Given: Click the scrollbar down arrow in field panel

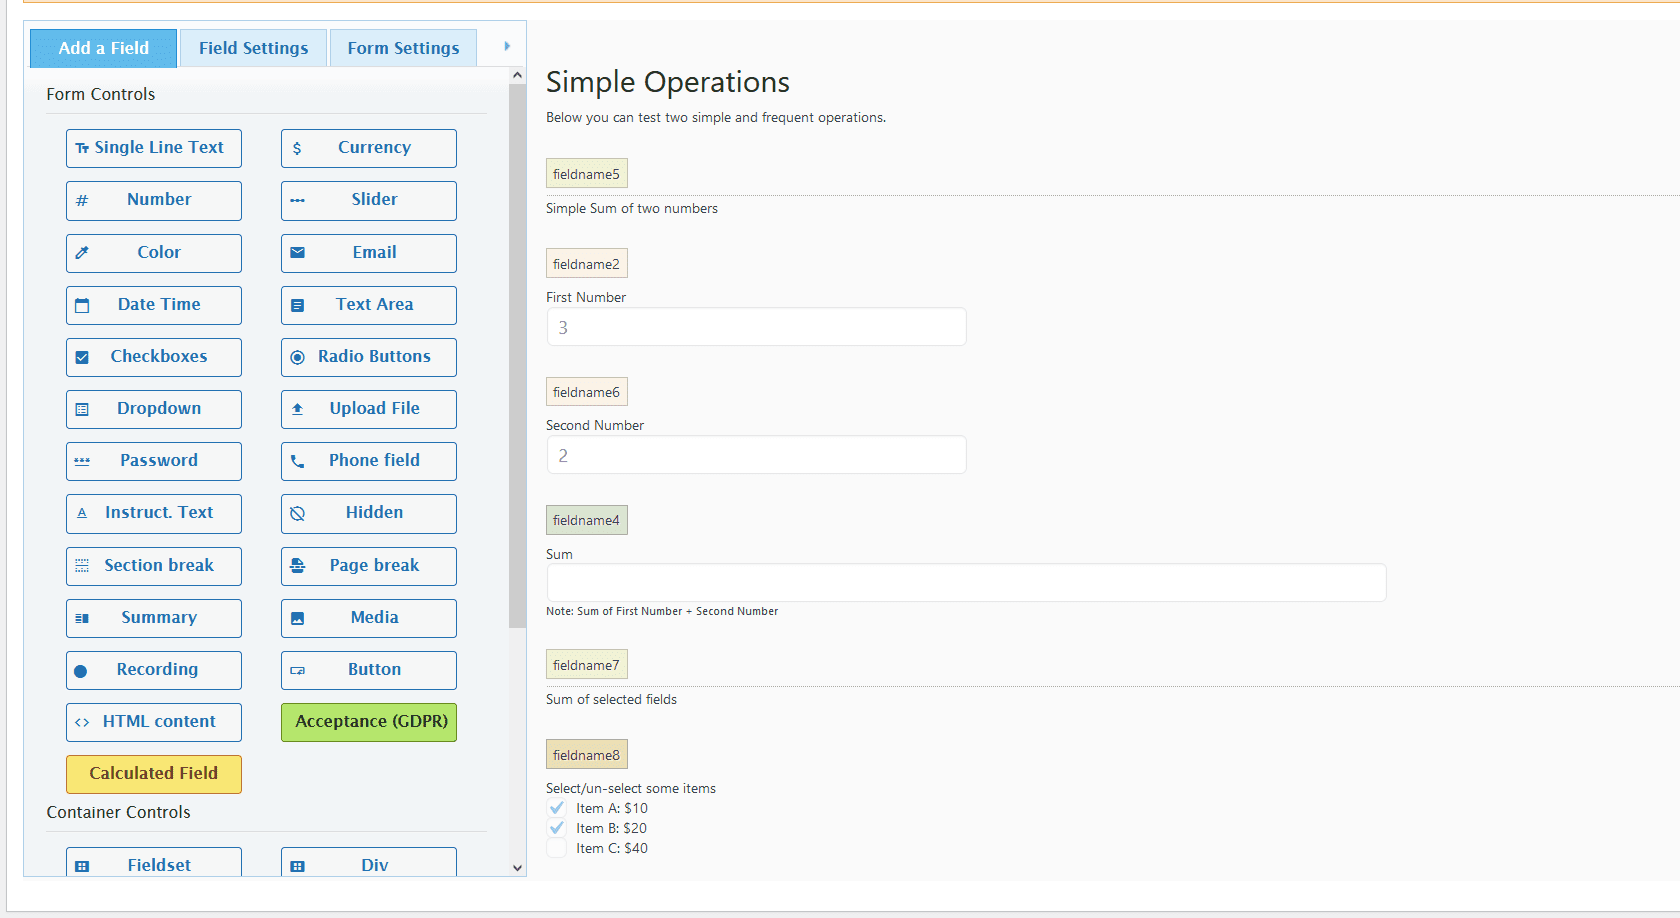Looking at the screenshot, I should pyautogui.click(x=517, y=868).
